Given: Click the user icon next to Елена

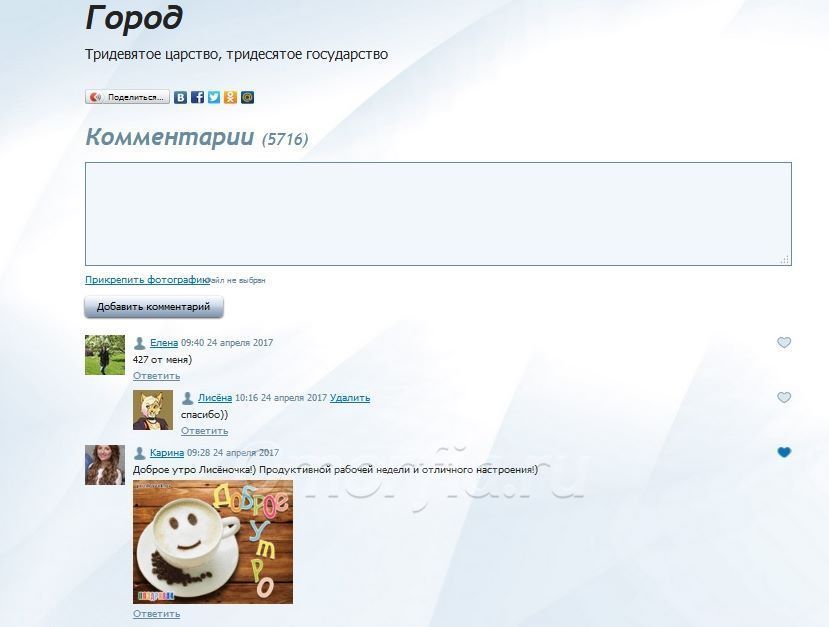Looking at the screenshot, I should [x=140, y=343].
